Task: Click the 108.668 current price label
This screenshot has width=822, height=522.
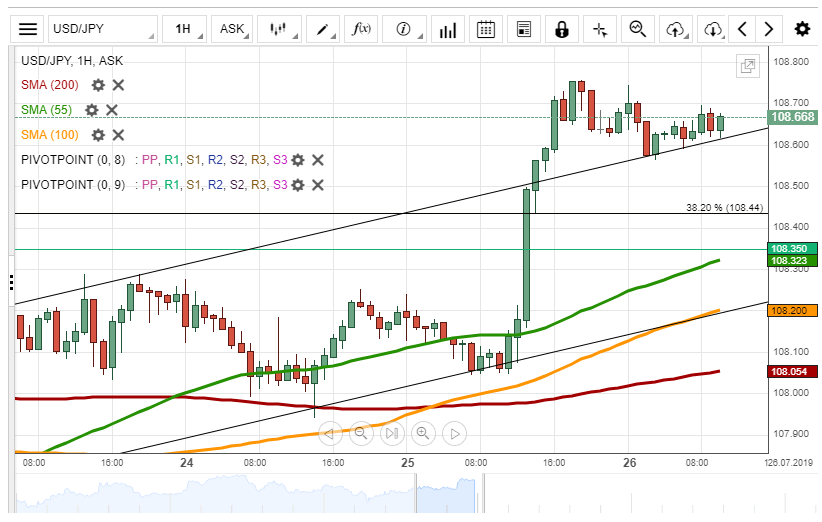Action: (x=793, y=117)
